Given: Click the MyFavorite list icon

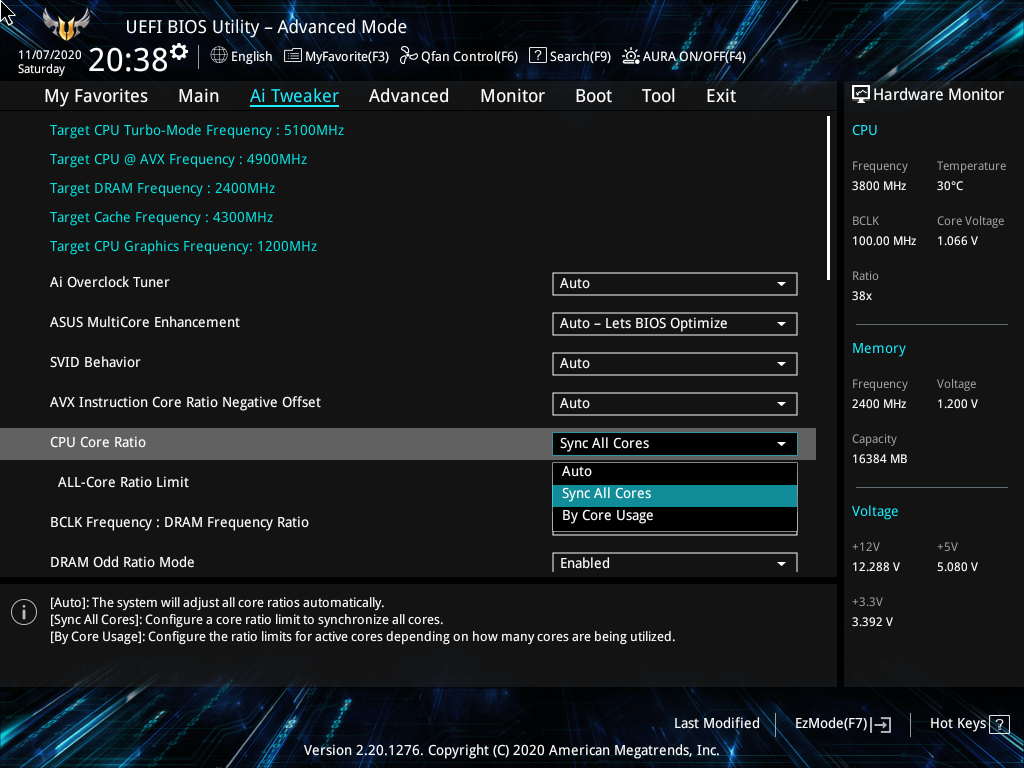Looking at the screenshot, I should coord(293,56).
